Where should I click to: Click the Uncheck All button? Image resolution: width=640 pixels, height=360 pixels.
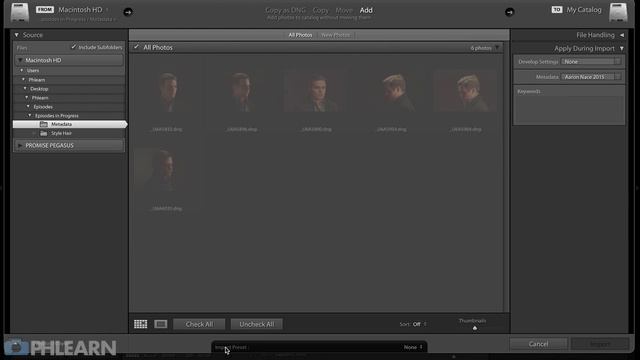[x=257, y=324]
